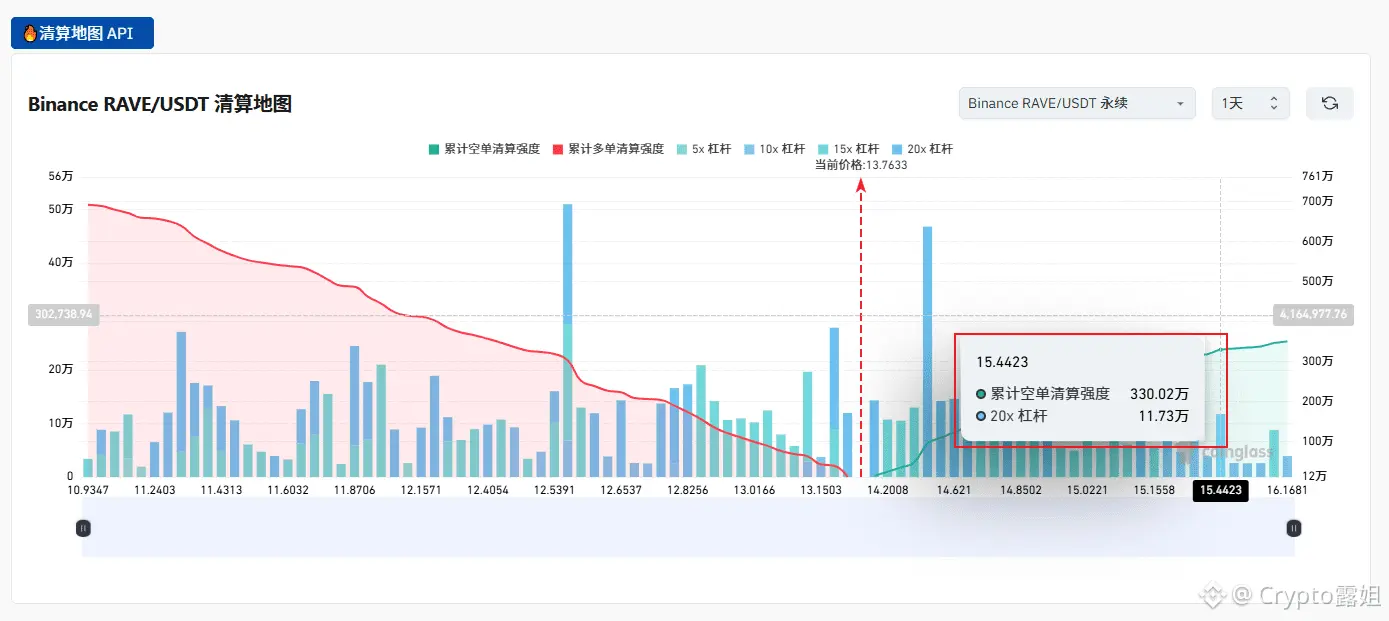The height and width of the screenshot is (621, 1389).
Task: Click the right zoom range slider handle
Action: tap(1294, 528)
